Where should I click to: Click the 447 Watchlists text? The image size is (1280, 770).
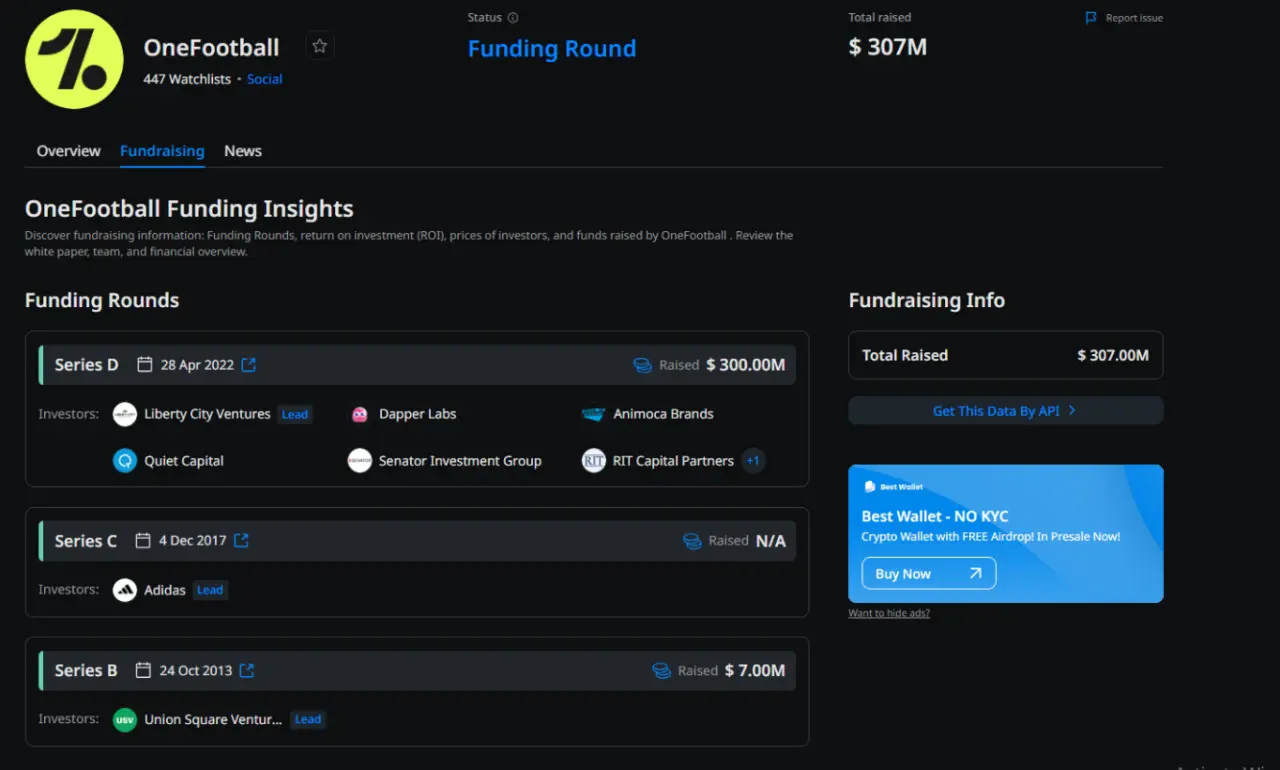tap(187, 79)
